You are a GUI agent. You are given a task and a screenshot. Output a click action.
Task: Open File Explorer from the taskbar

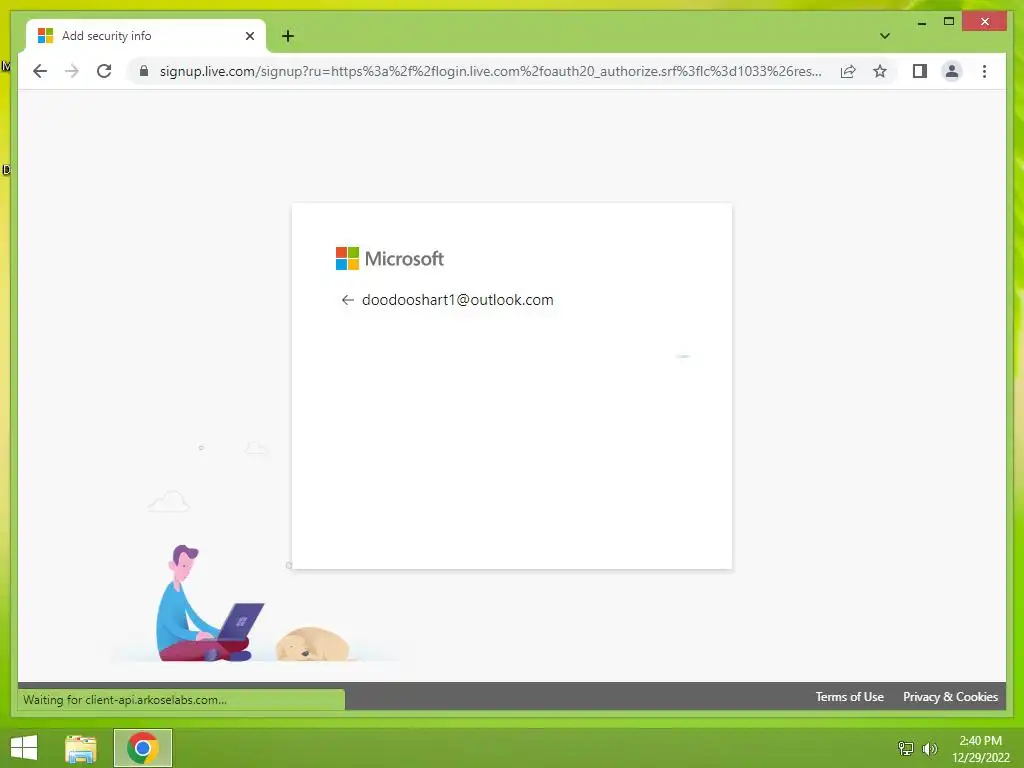(x=81, y=748)
